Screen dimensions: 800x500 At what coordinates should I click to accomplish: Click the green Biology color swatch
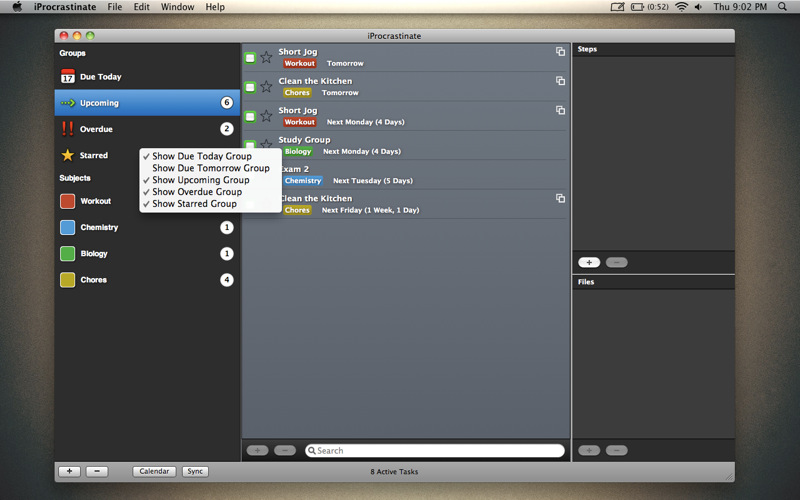click(x=67, y=254)
